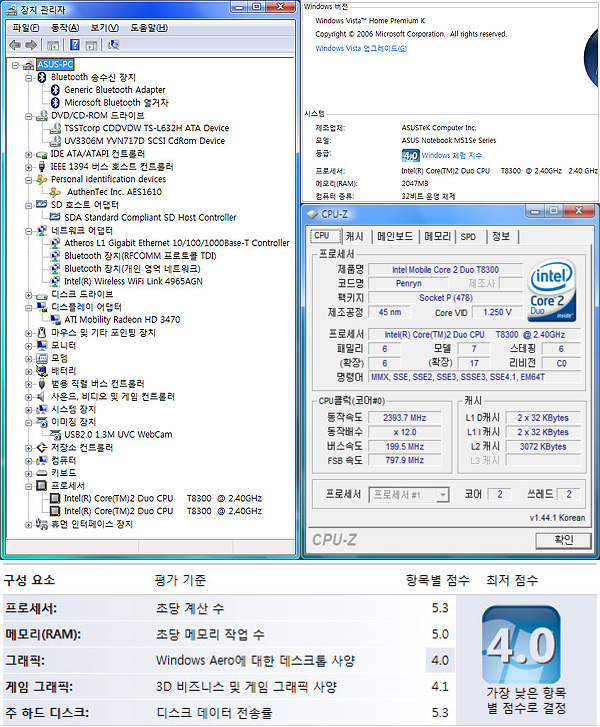Click the large 4.0 base score image
Screen dimensions: 600x727
coord(521,644)
